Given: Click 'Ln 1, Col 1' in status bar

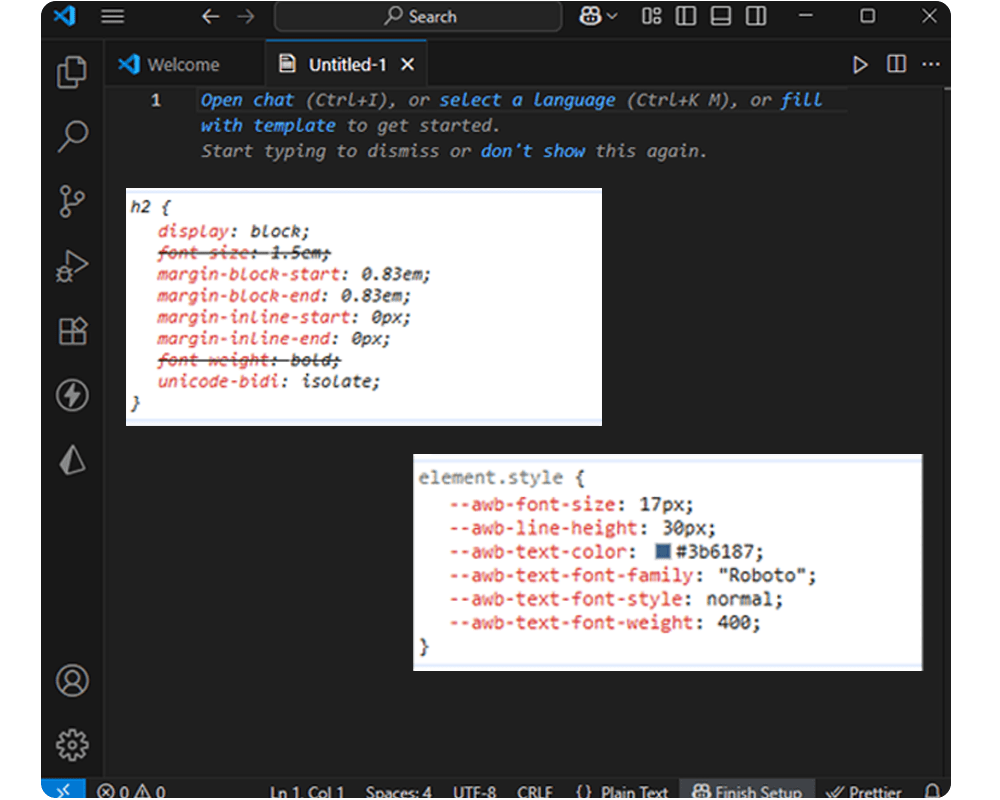Looking at the screenshot, I should coord(307,792).
